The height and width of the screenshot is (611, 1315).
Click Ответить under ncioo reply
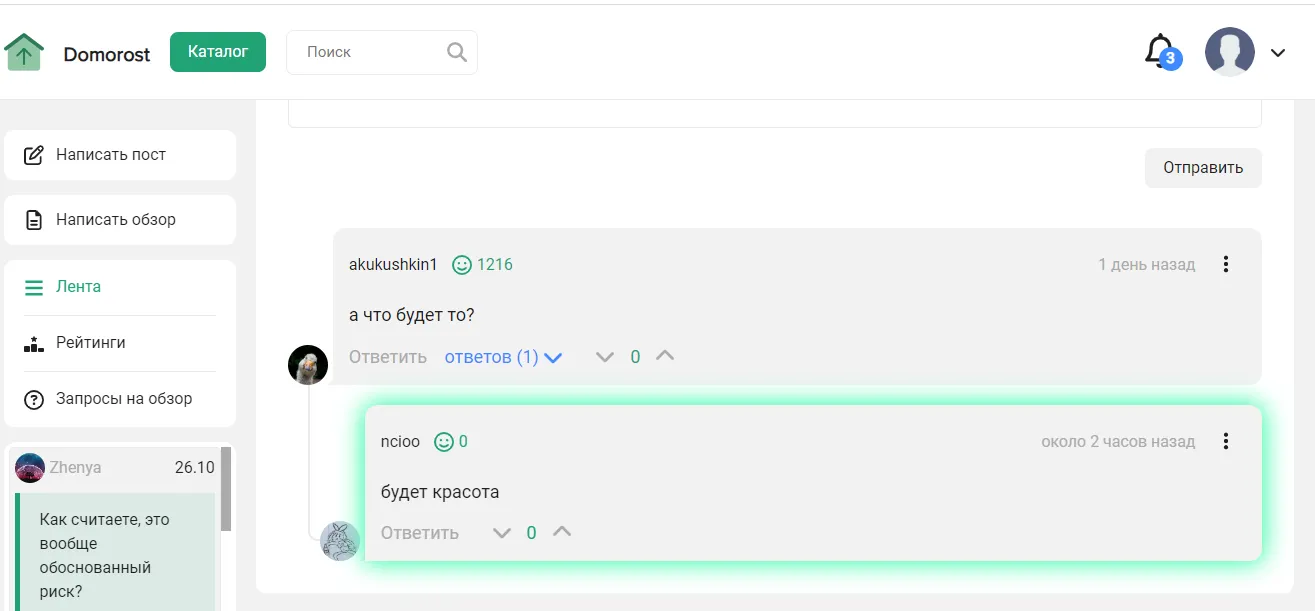(x=419, y=533)
